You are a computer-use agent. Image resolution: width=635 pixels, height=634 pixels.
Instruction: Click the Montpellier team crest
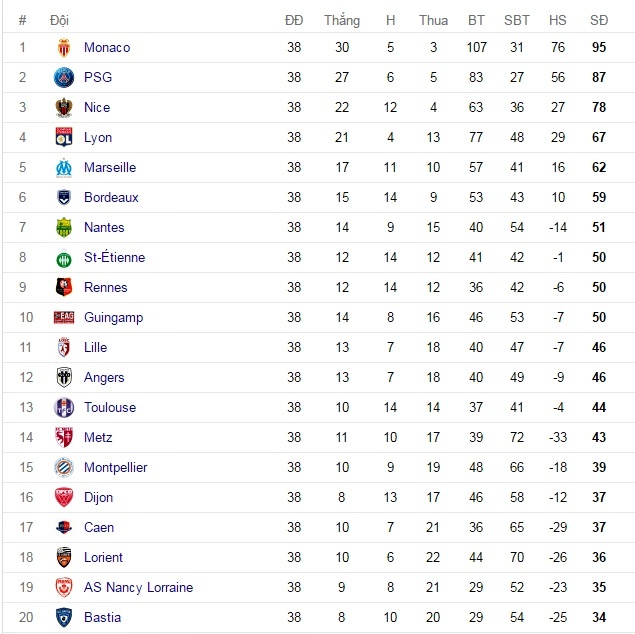pos(64,468)
